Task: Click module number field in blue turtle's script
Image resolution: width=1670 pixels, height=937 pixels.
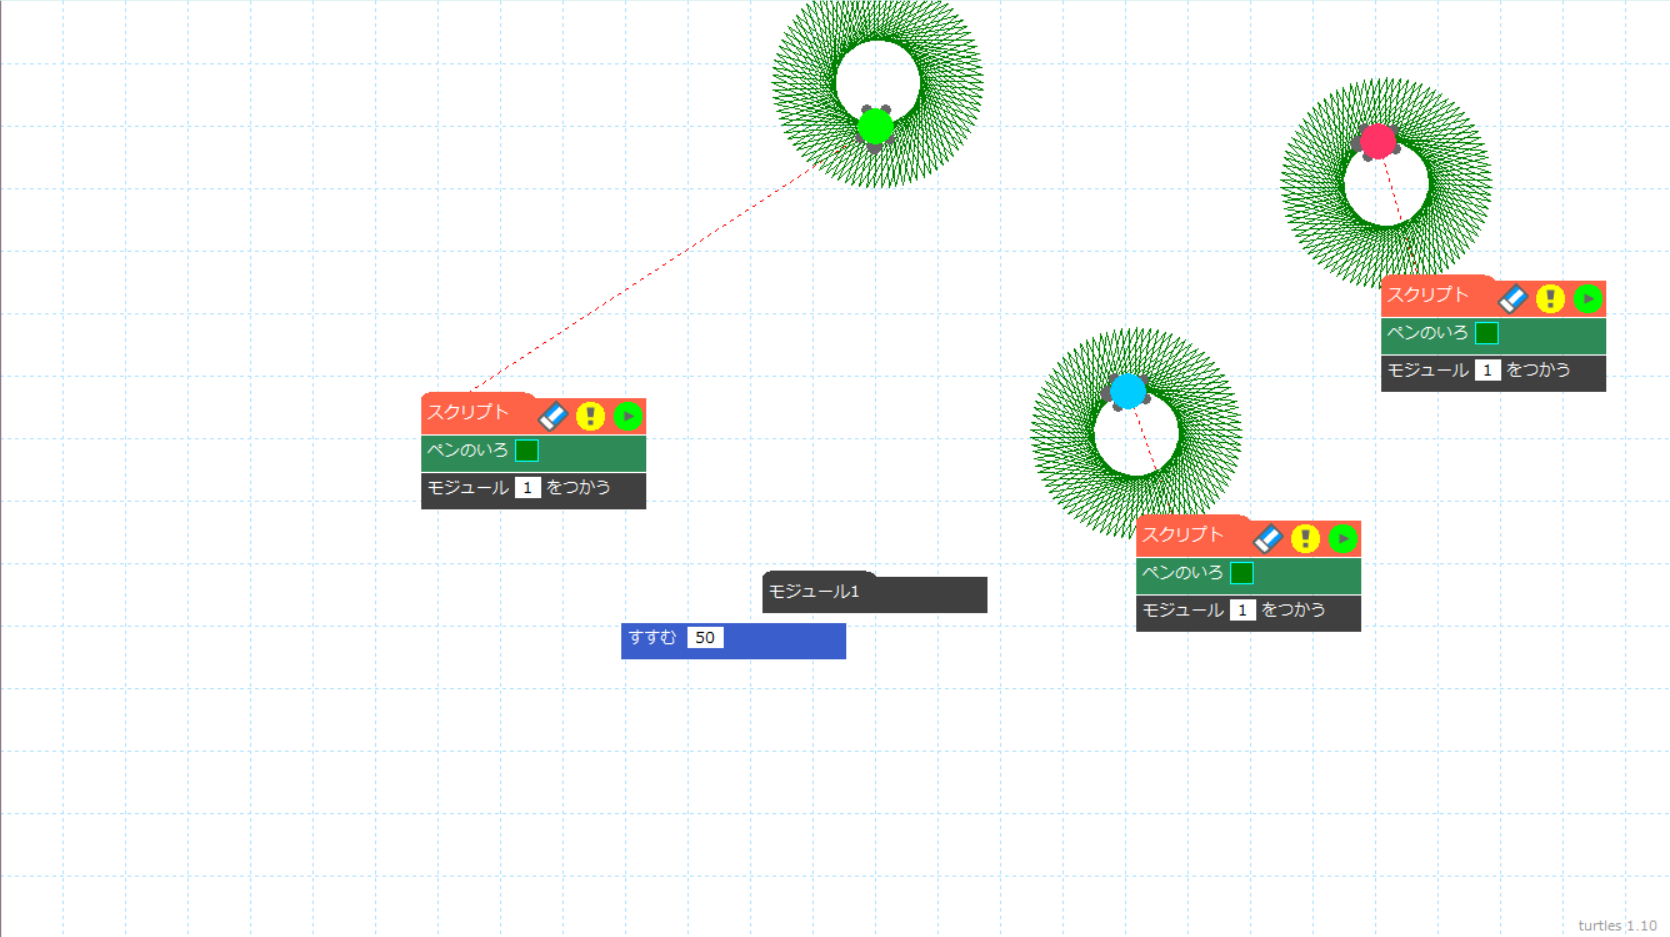Action: pyautogui.click(x=1242, y=610)
